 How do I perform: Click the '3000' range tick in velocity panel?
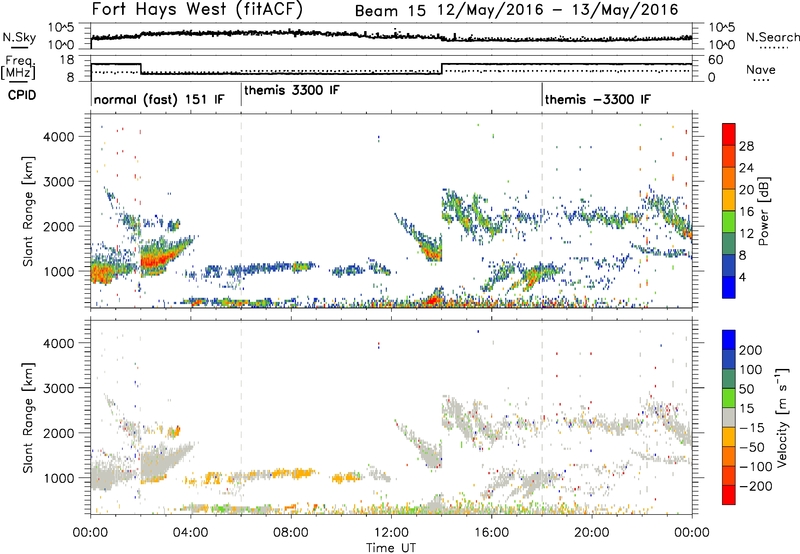click(x=58, y=388)
